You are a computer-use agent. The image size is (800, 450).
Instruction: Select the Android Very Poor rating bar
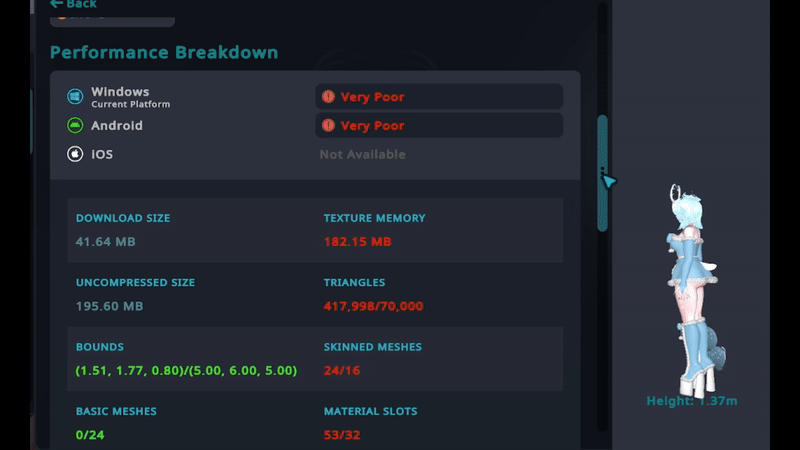click(x=438, y=126)
